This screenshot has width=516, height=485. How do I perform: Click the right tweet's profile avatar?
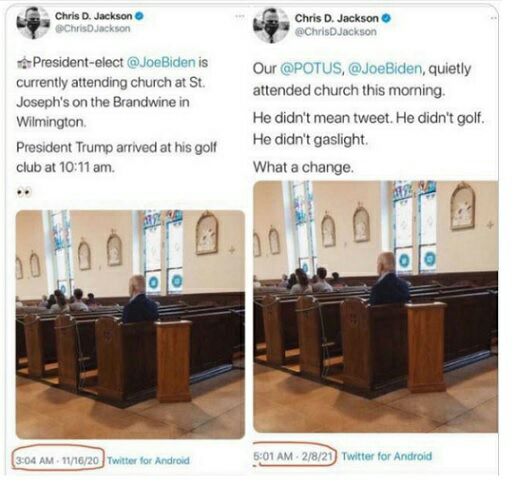click(271, 26)
